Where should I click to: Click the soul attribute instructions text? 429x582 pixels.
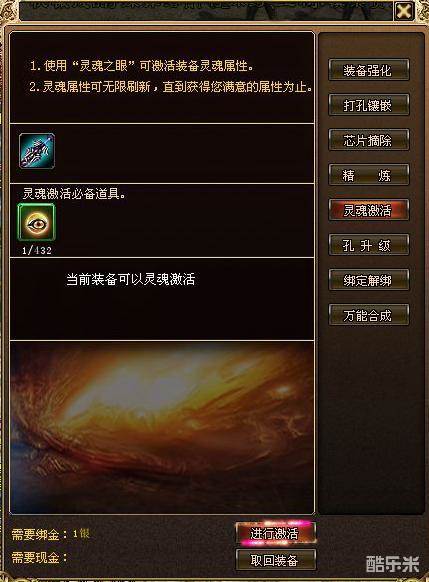pos(171,76)
